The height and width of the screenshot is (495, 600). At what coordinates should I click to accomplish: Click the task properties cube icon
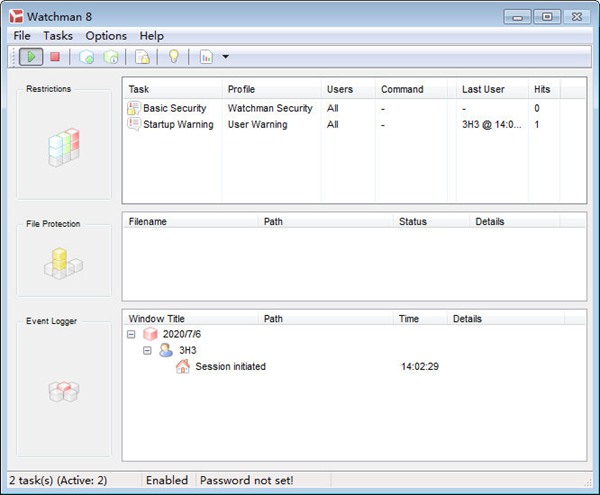pos(111,57)
